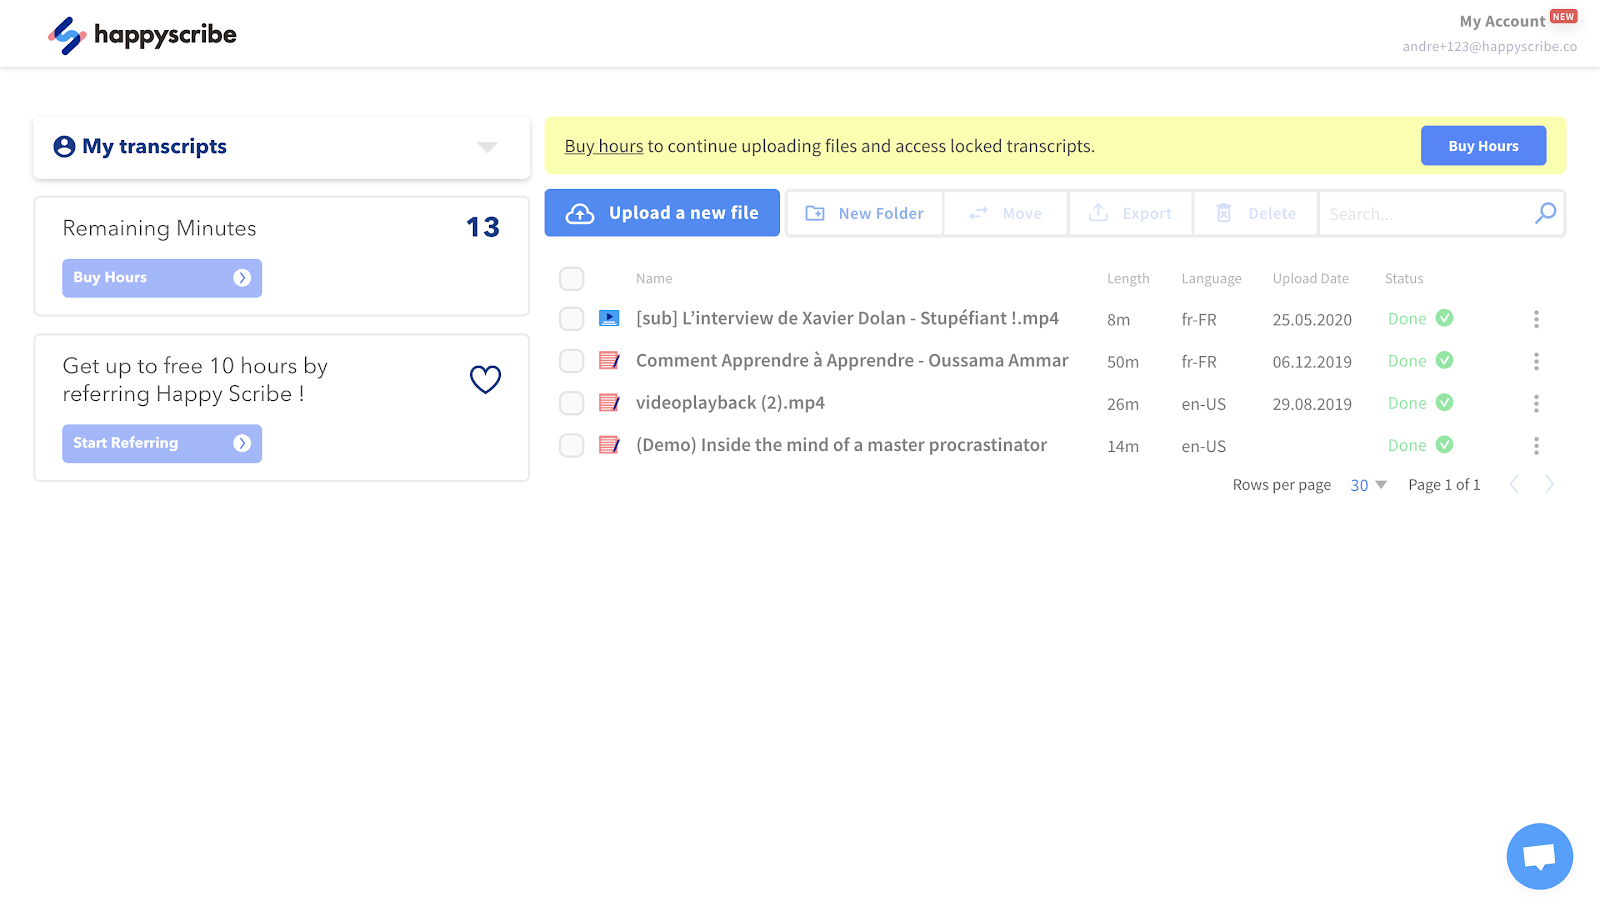Viewport: 1600px width, 912px height.
Task: Open more options for Demo procrastinator transcript
Action: click(1536, 446)
